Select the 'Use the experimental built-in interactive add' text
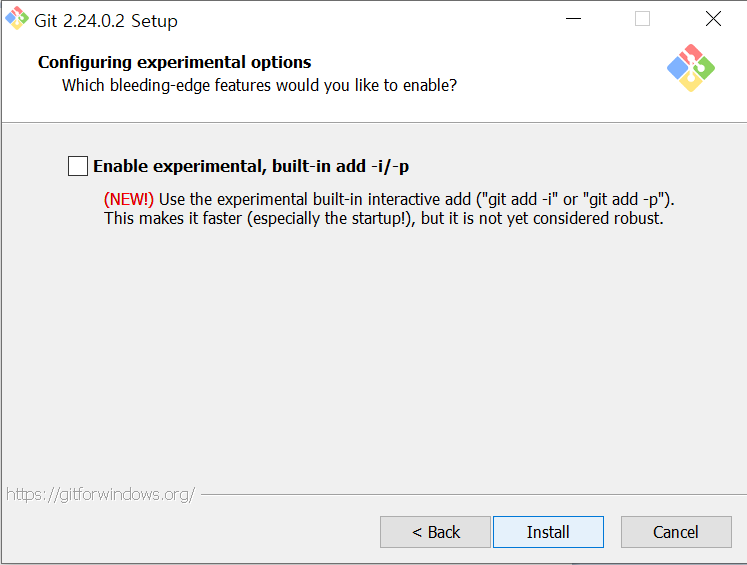The height and width of the screenshot is (565, 747). tap(314, 199)
